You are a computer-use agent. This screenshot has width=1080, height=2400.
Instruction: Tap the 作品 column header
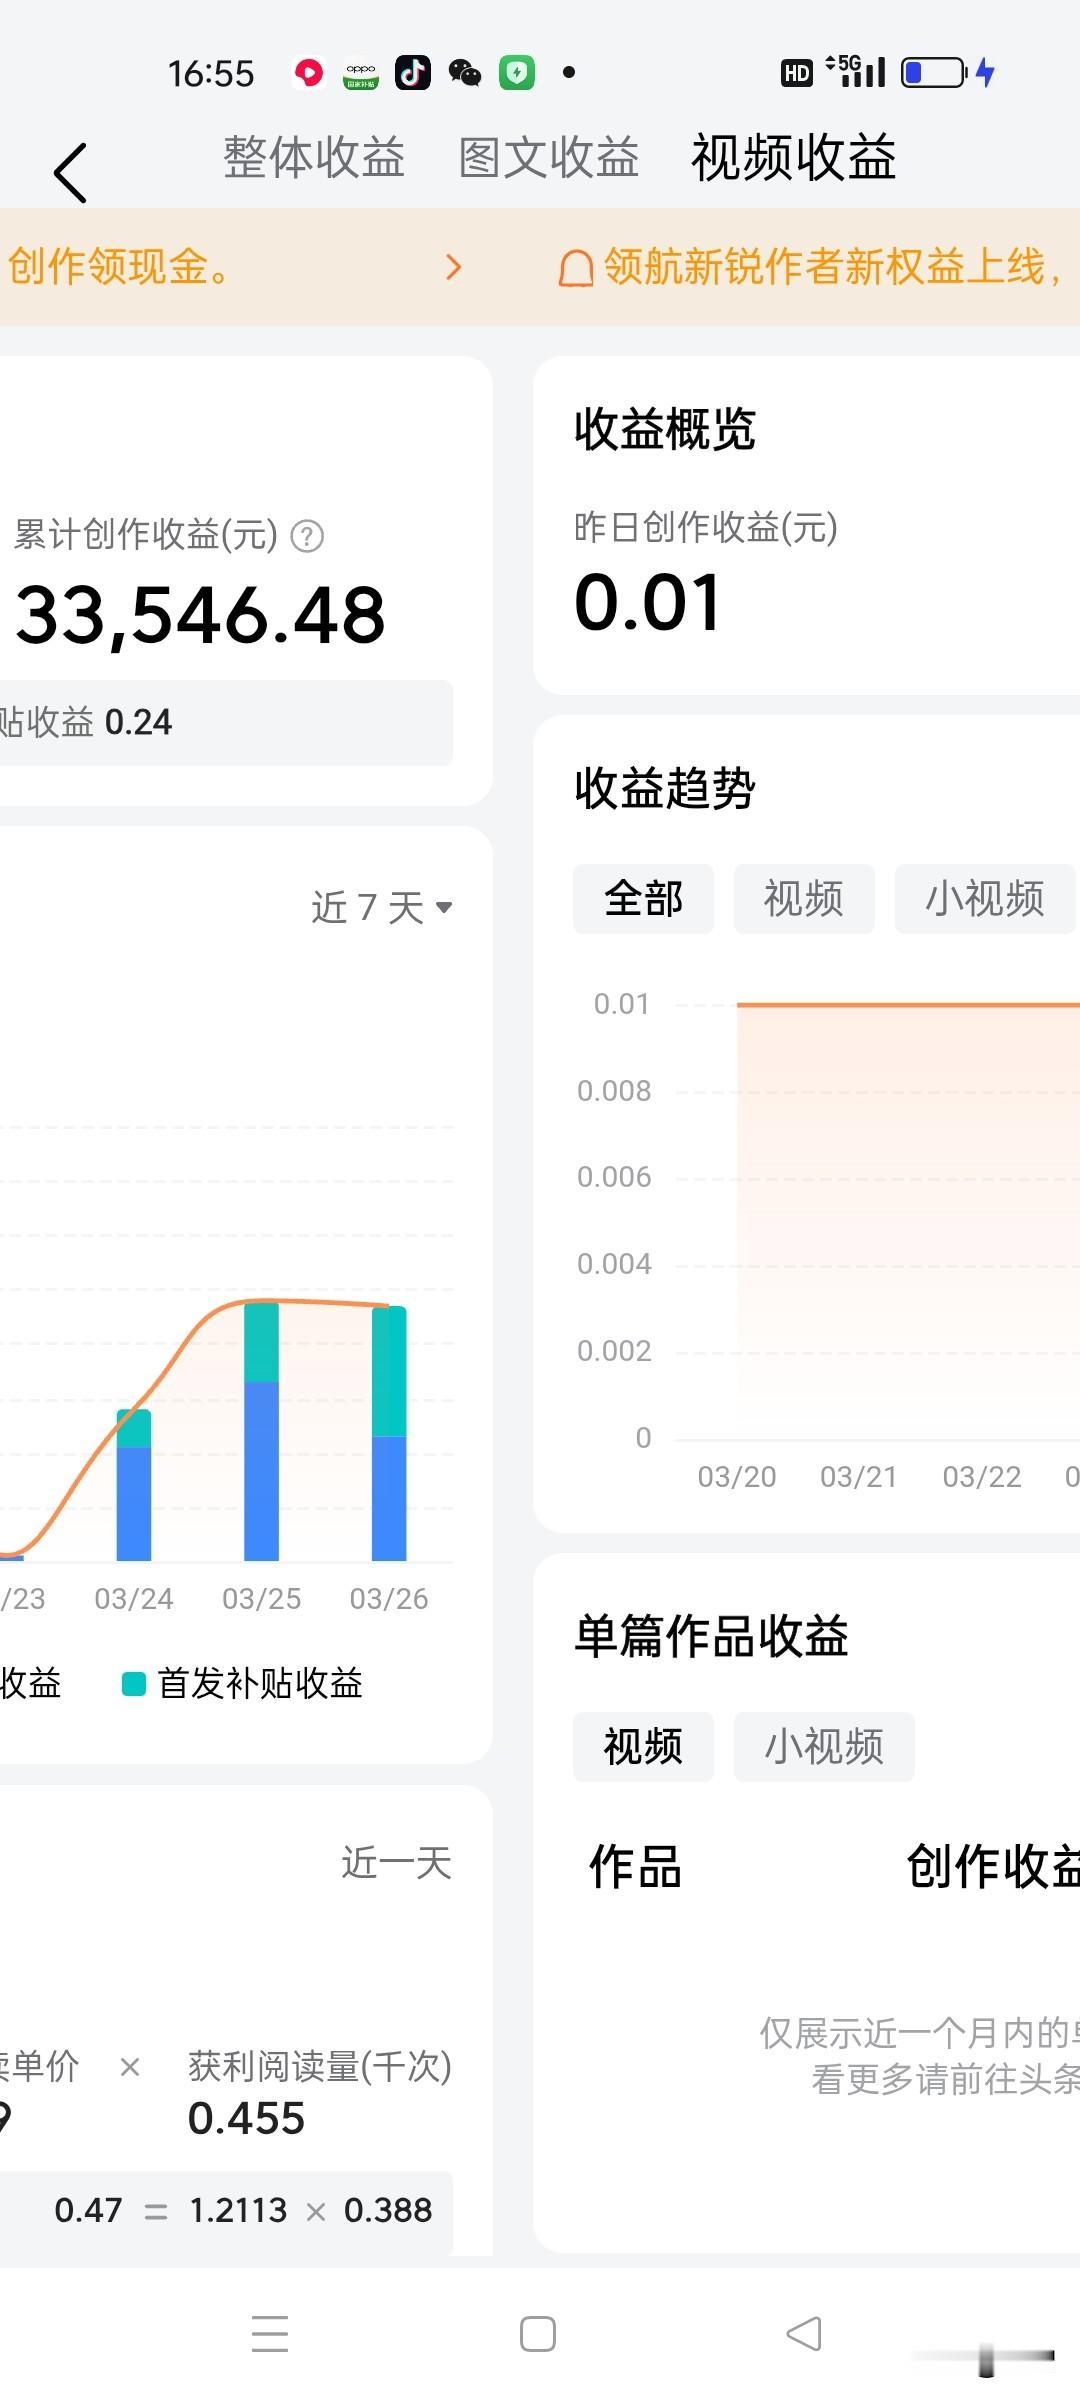point(635,1867)
